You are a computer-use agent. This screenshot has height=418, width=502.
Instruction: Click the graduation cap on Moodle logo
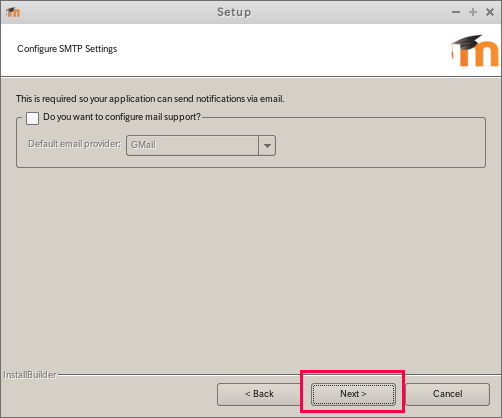pyautogui.click(x=467, y=42)
